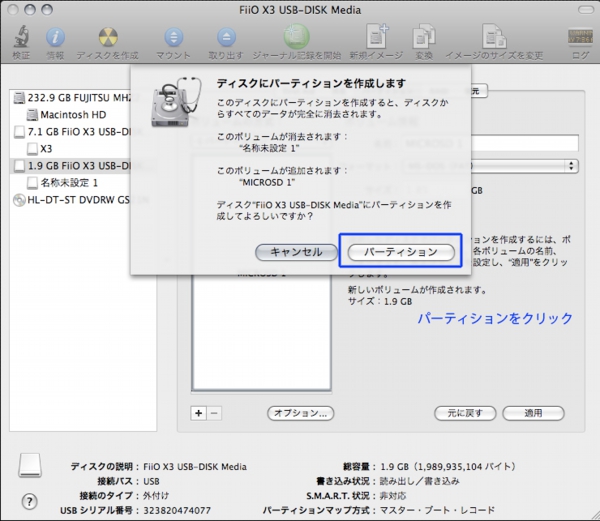Add a partition with the plus button
Image resolution: width=600 pixels, height=521 pixels.
coord(197,413)
